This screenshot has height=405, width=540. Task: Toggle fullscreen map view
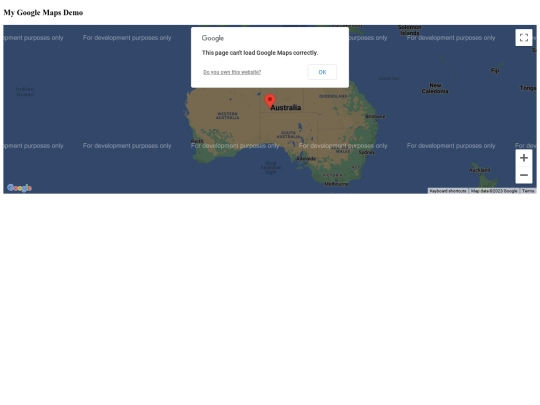tap(524, 38)
